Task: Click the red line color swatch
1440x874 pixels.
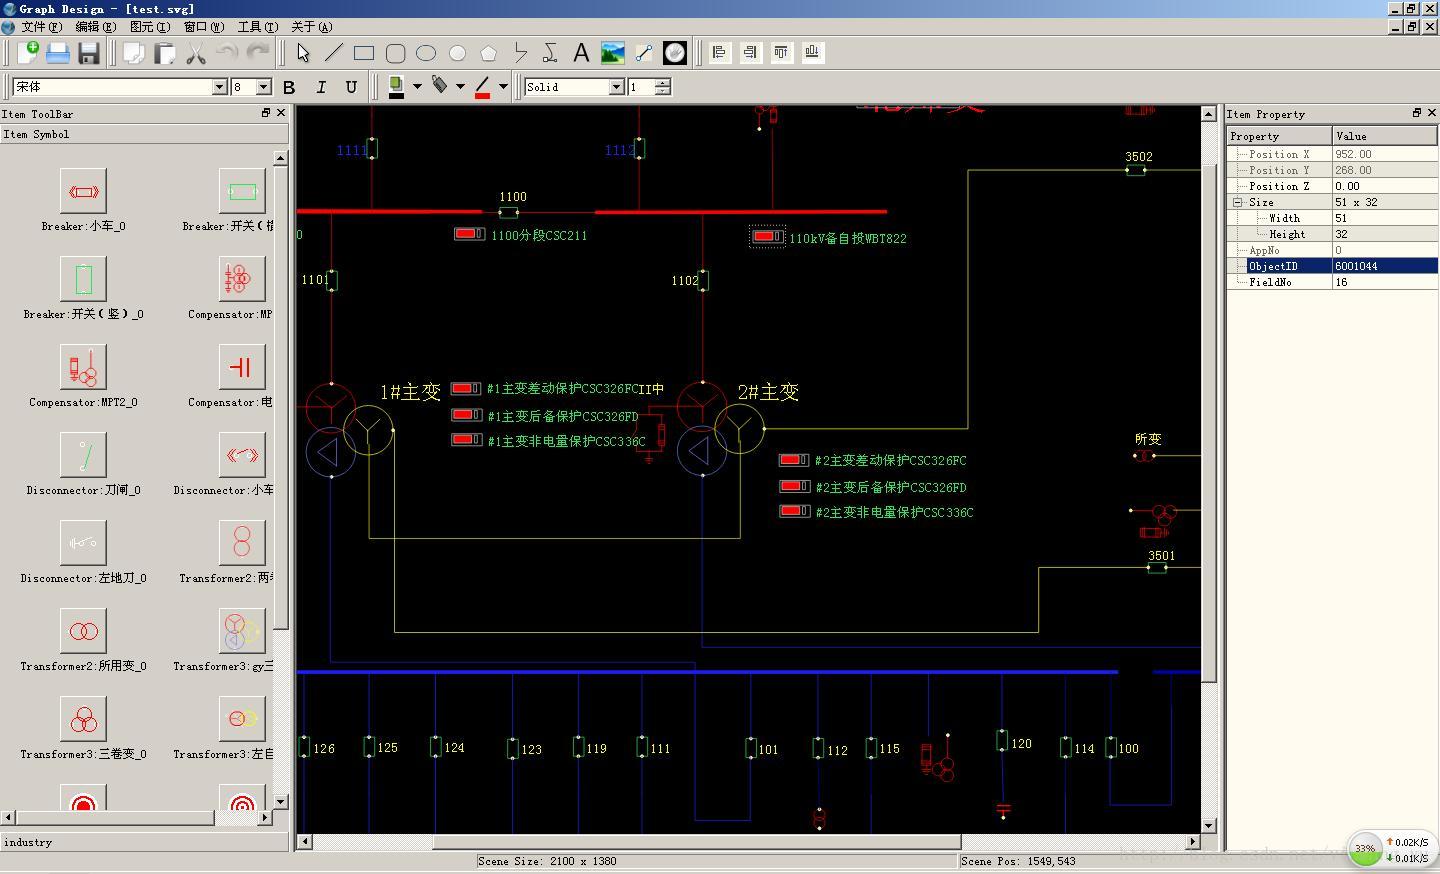Action: [482, 87]
